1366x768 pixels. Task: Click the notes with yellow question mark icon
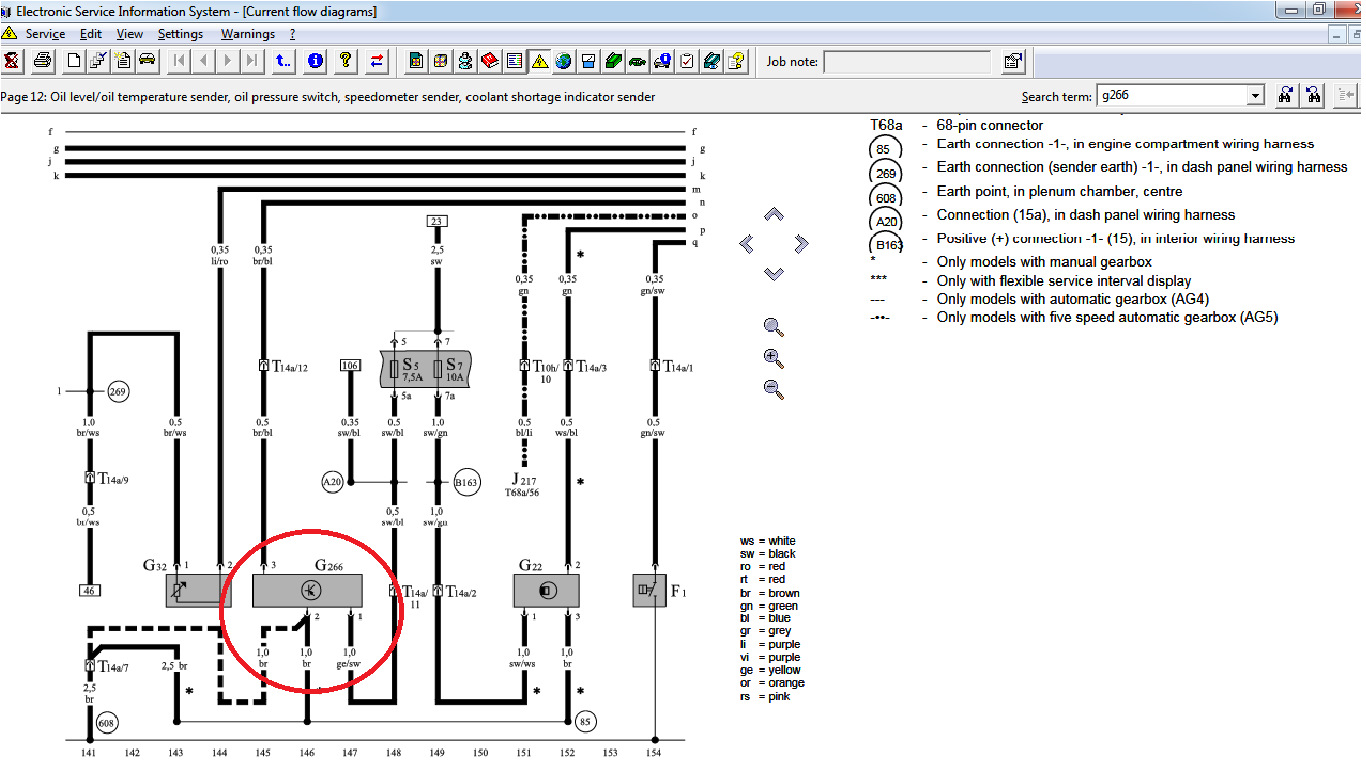click(736, 61)
